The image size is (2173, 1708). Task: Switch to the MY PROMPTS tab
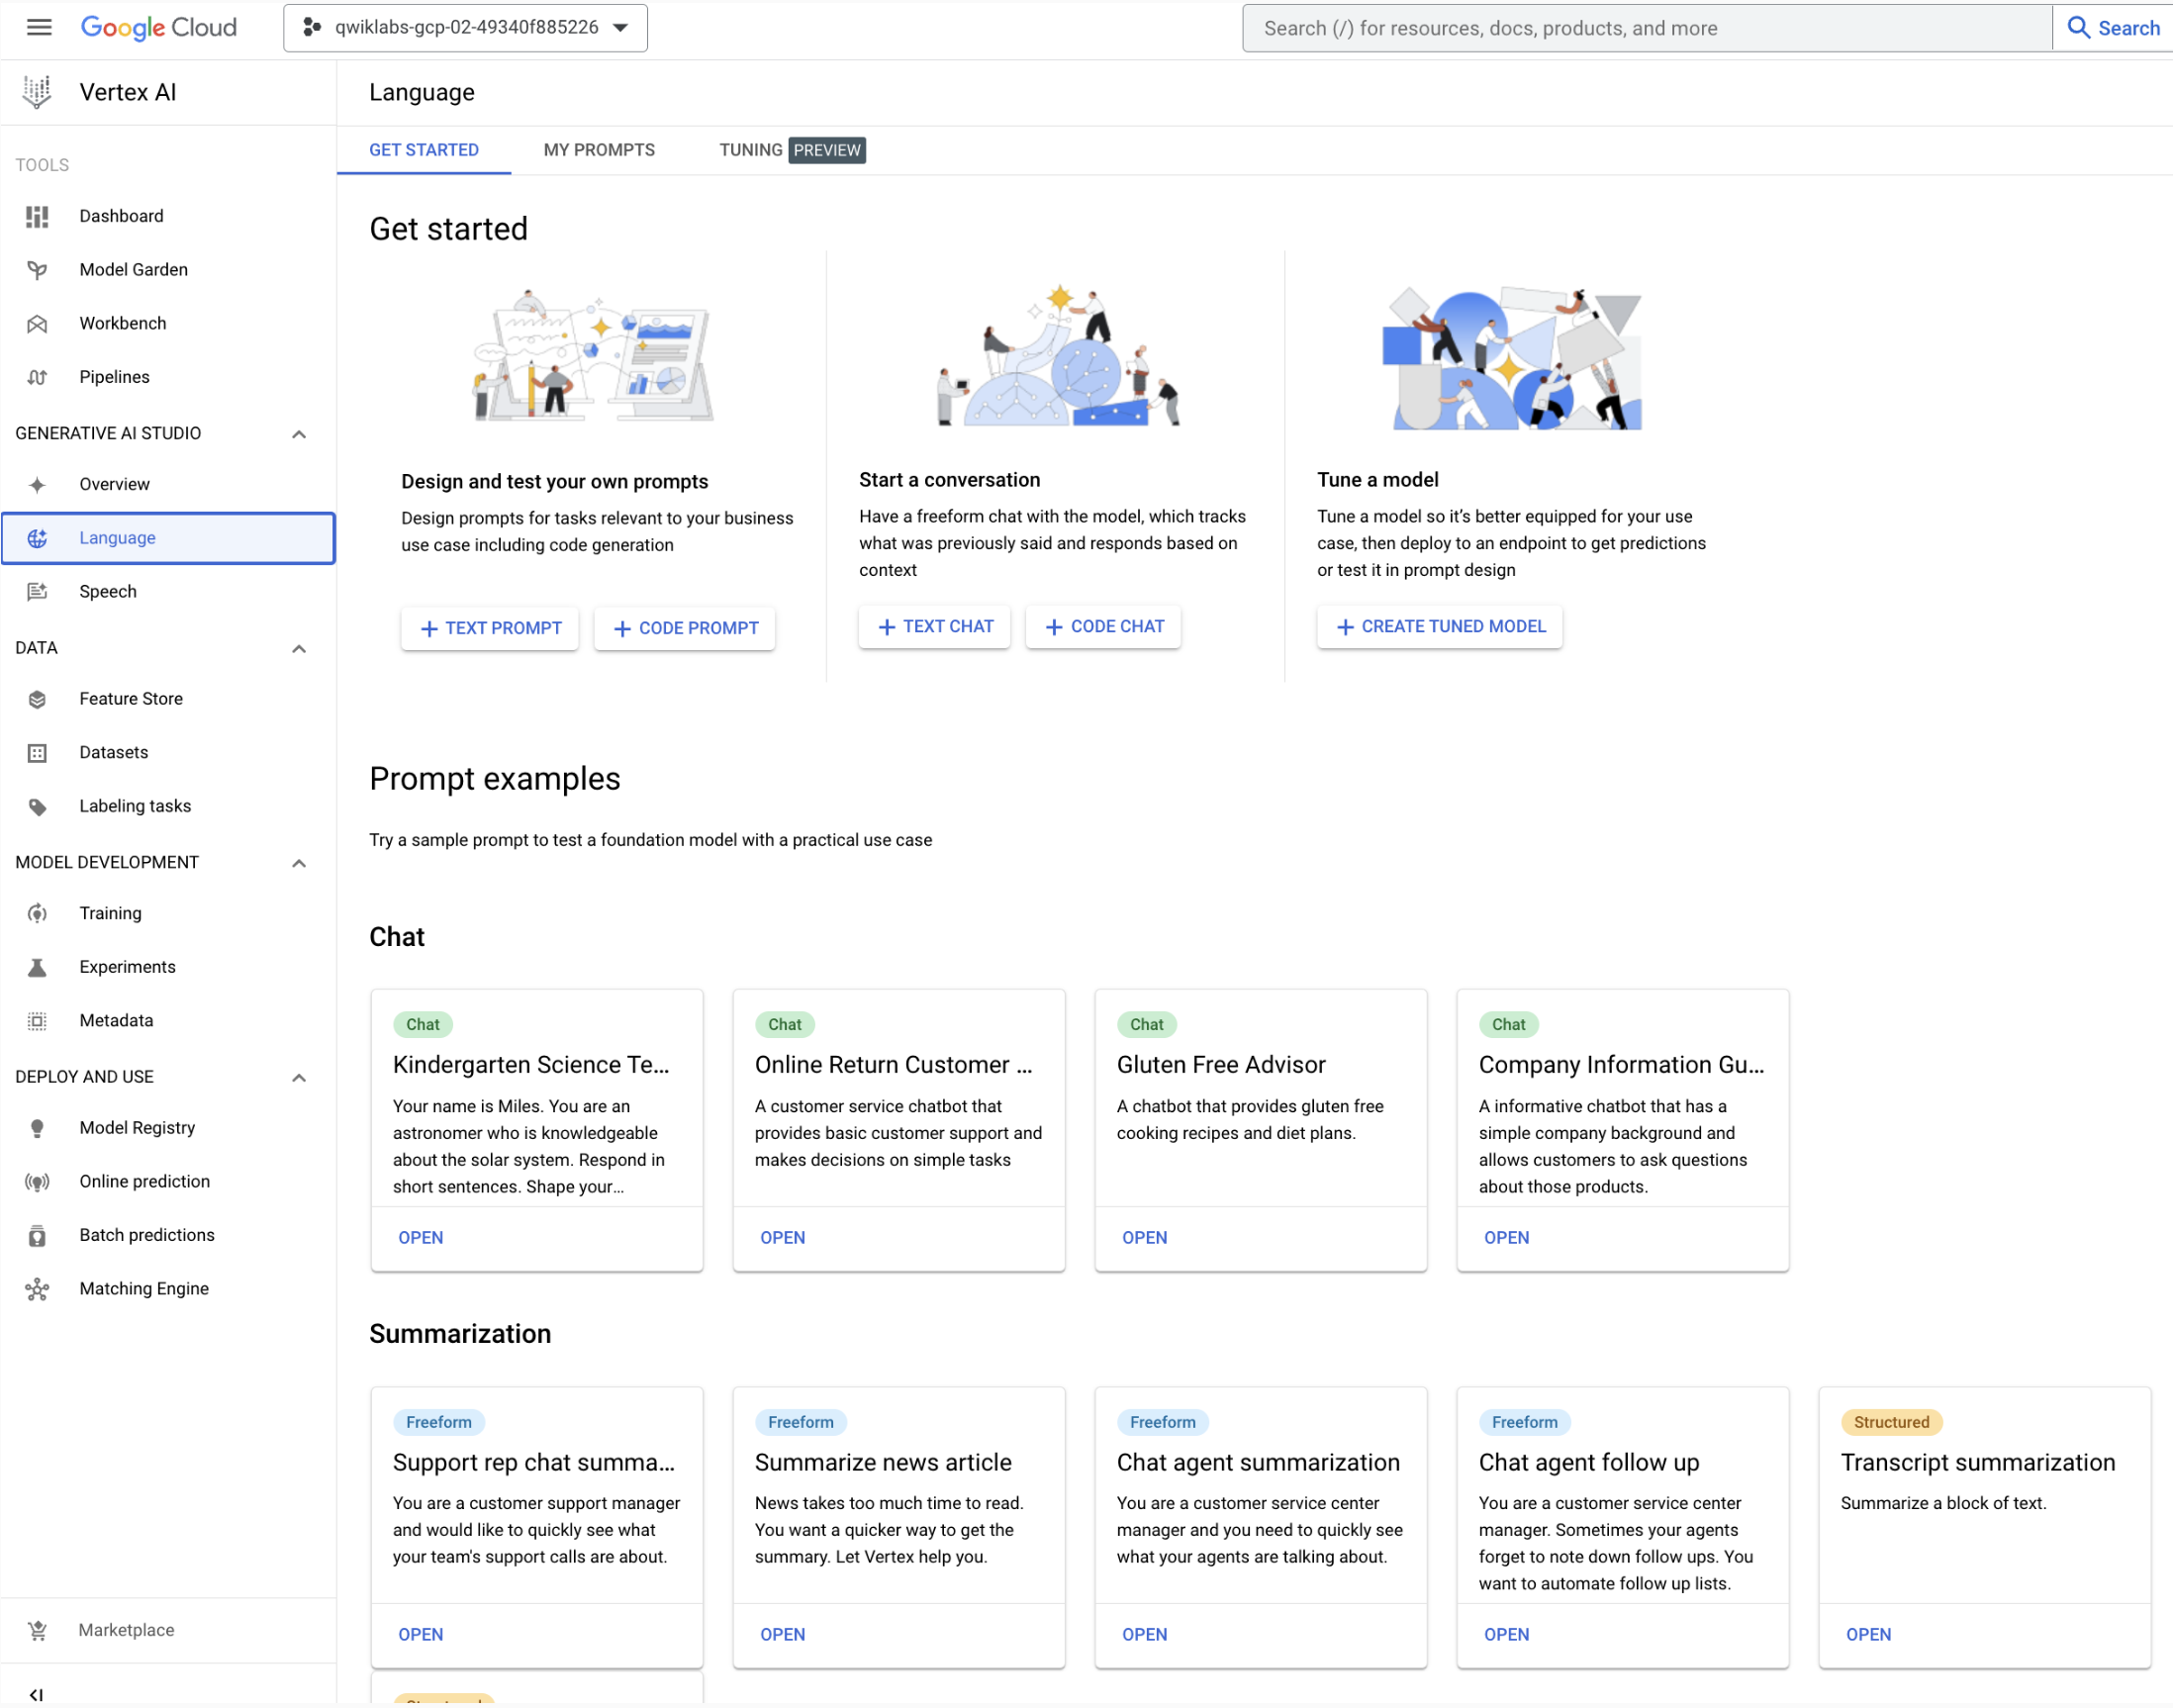600,150
